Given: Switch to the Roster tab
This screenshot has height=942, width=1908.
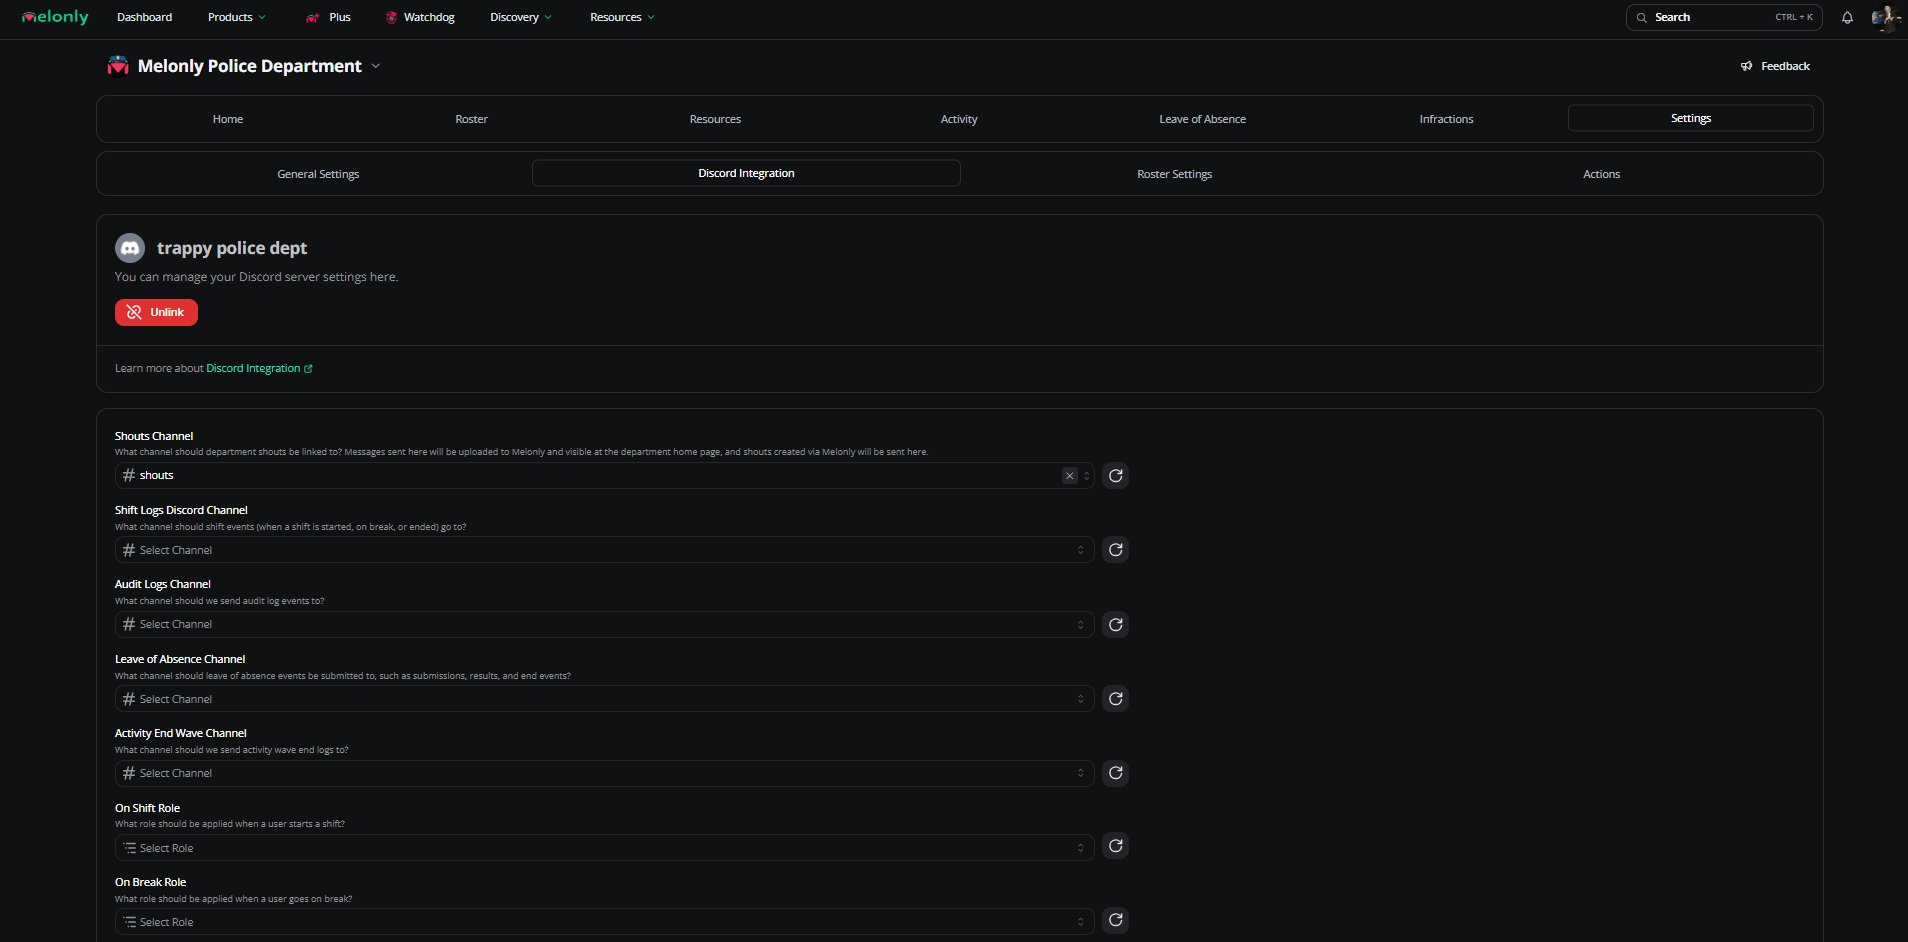Looking at the screenshot, I should coord(472,119).
